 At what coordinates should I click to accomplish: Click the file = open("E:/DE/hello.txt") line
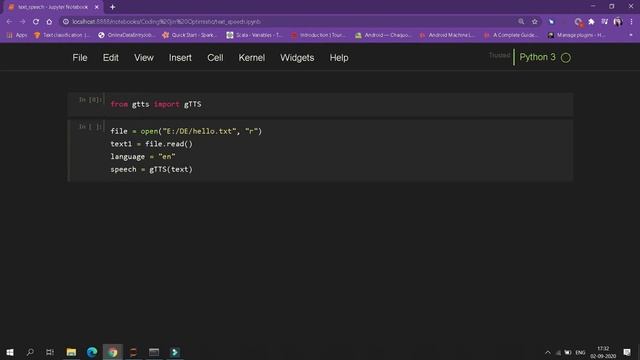point(186,131)
